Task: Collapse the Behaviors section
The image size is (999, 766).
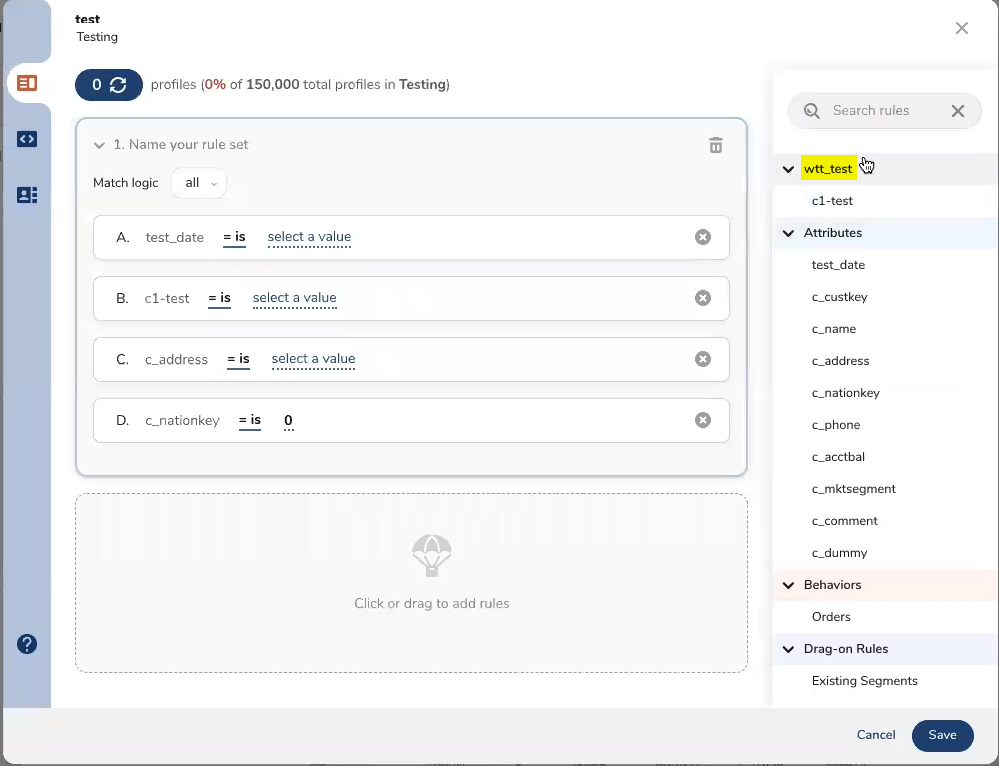Action: click(x=788, y=585)
